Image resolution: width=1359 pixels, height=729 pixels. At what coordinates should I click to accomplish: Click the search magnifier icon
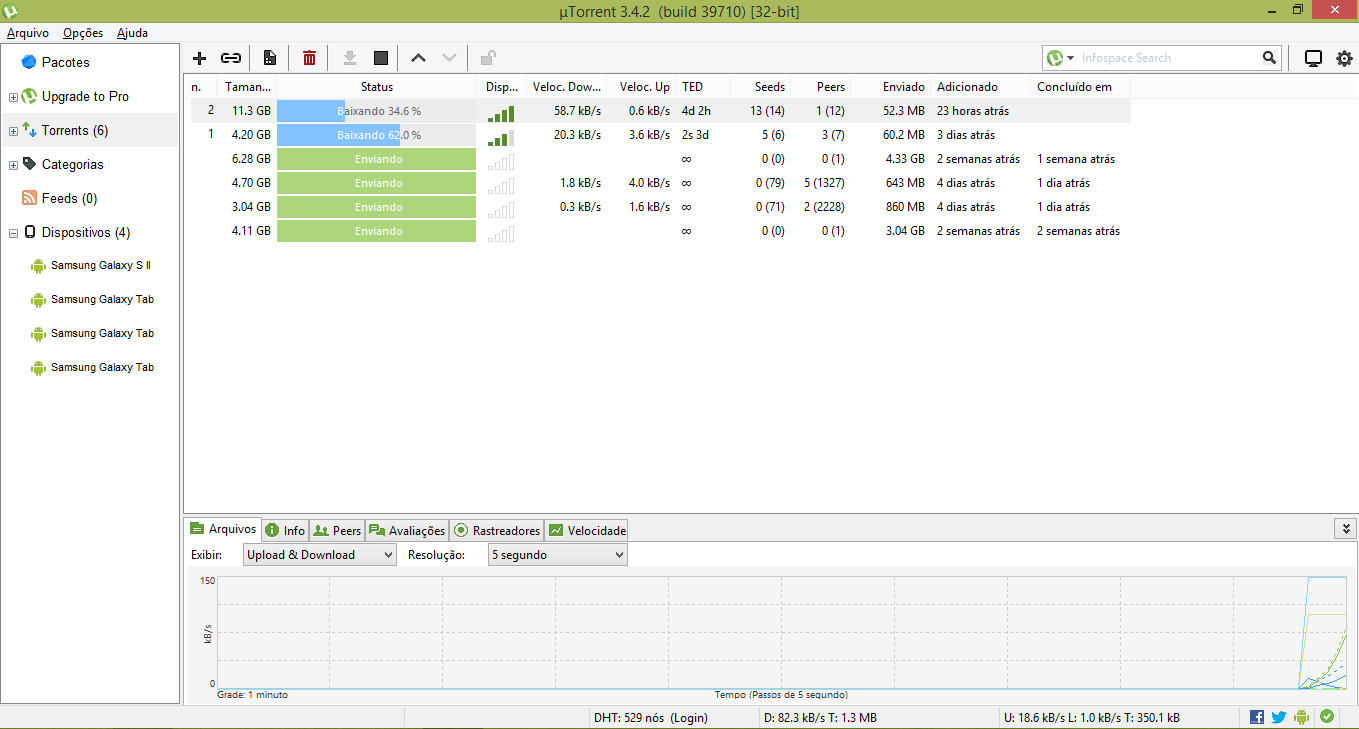pyautogui.click(x=1269, y=58)
